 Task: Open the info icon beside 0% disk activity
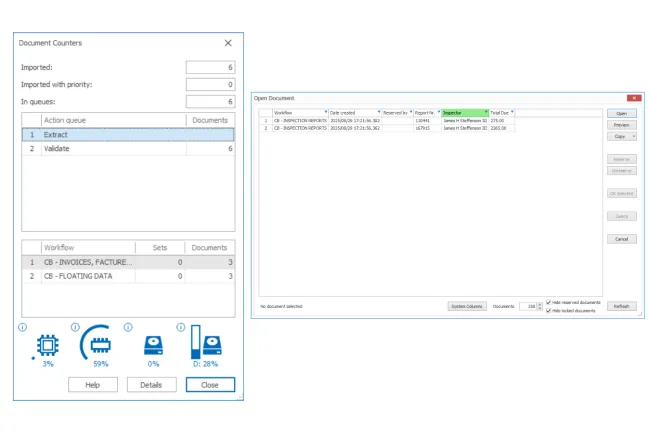pyautogui.click(x=128, y=327)
